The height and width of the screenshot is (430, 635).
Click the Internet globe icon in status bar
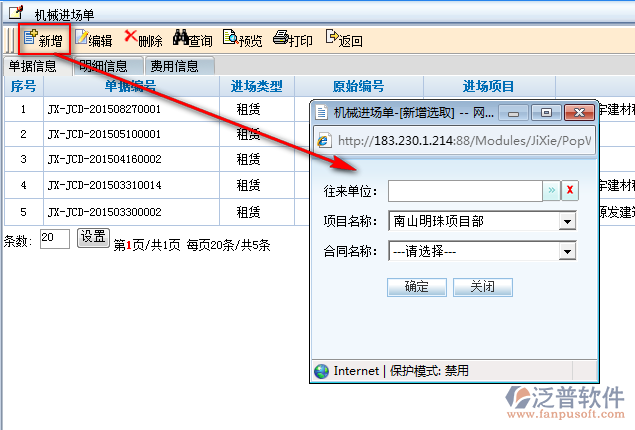click(x=322, y=371)
